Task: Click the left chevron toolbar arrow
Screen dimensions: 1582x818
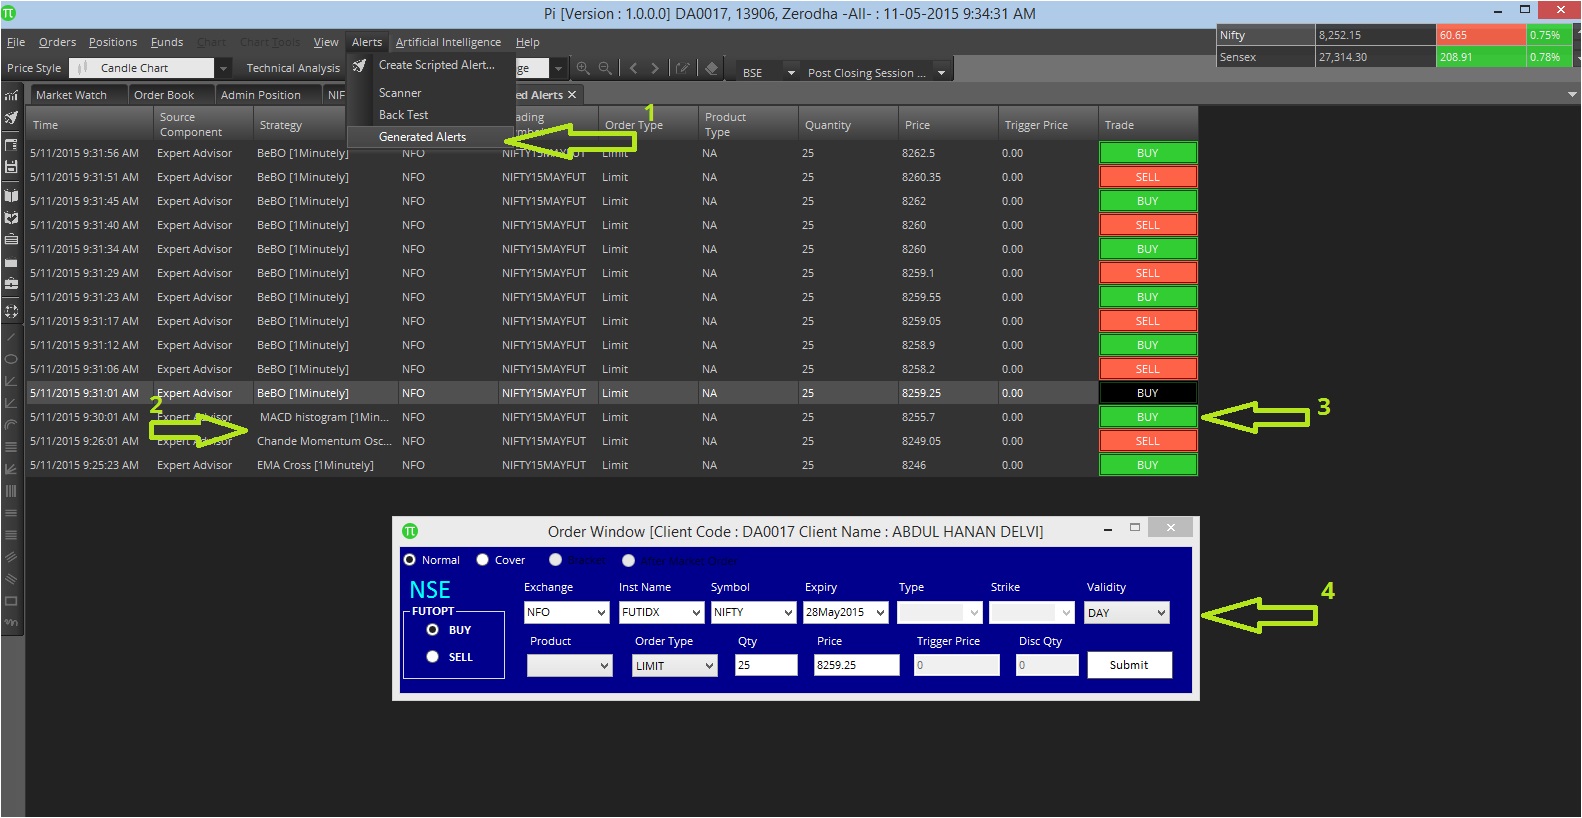Action: [633, 68]
